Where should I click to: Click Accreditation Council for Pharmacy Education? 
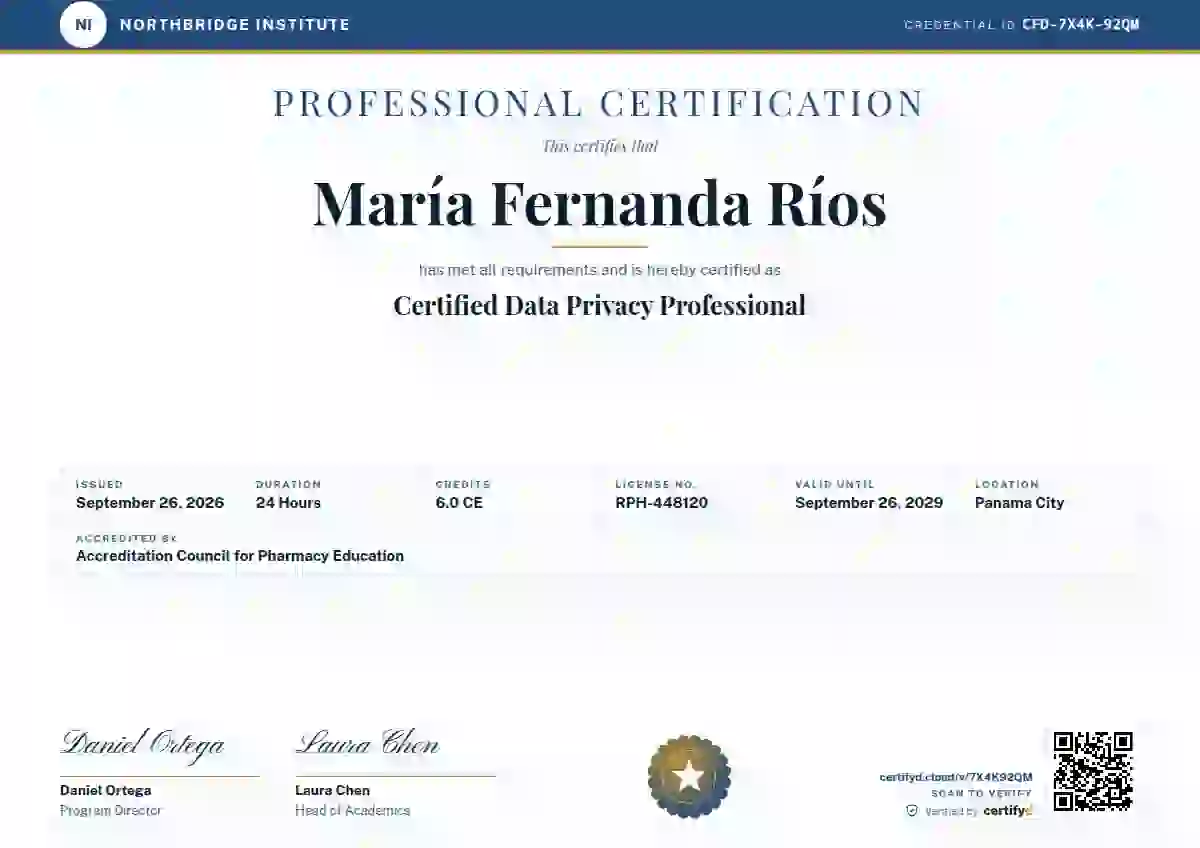pyautogui.click(x=240, y=556)
